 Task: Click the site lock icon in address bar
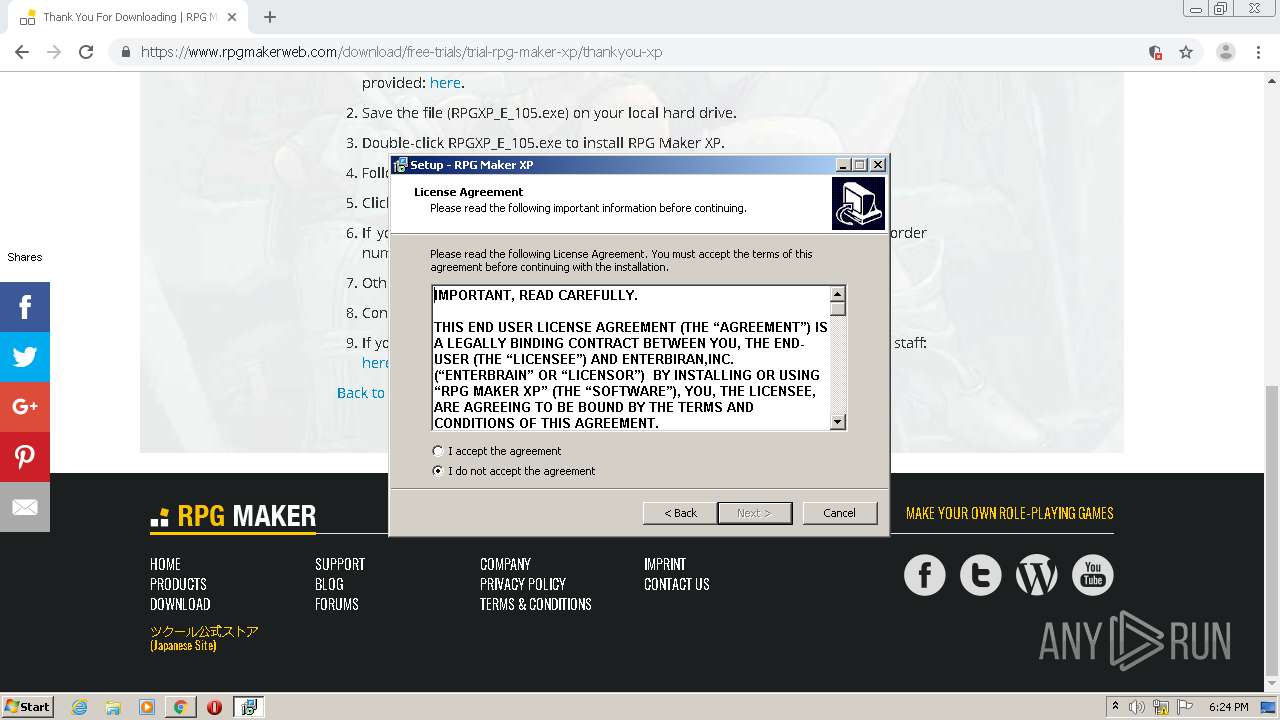click(x=126, y=52)
